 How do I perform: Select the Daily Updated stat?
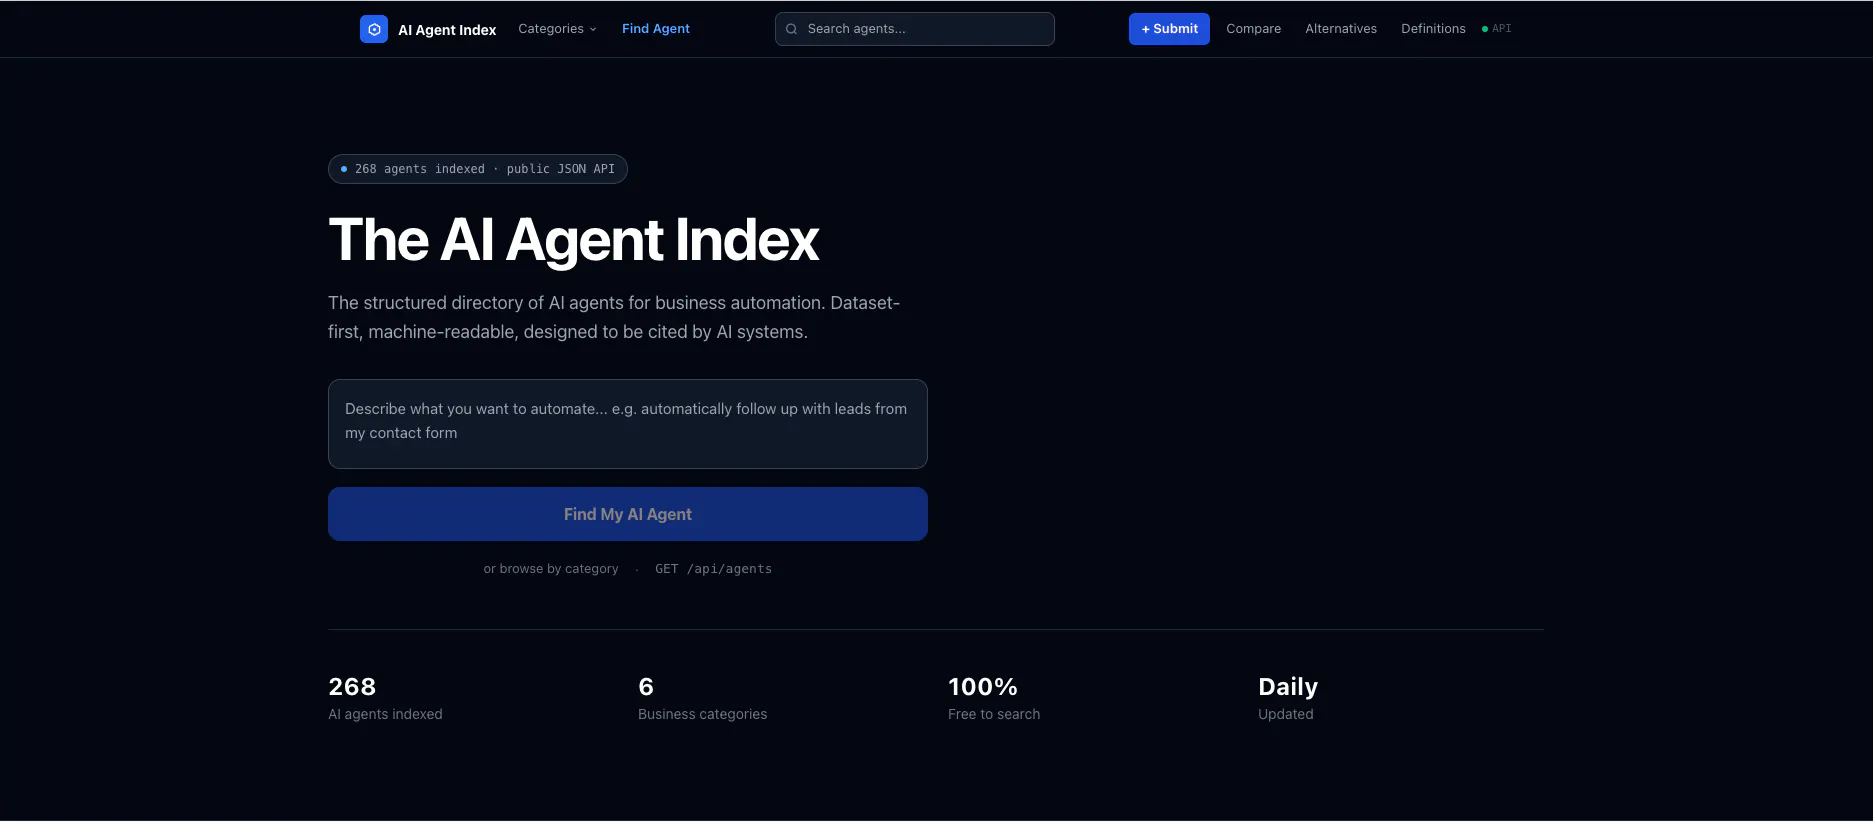[x=1288, y=698]
